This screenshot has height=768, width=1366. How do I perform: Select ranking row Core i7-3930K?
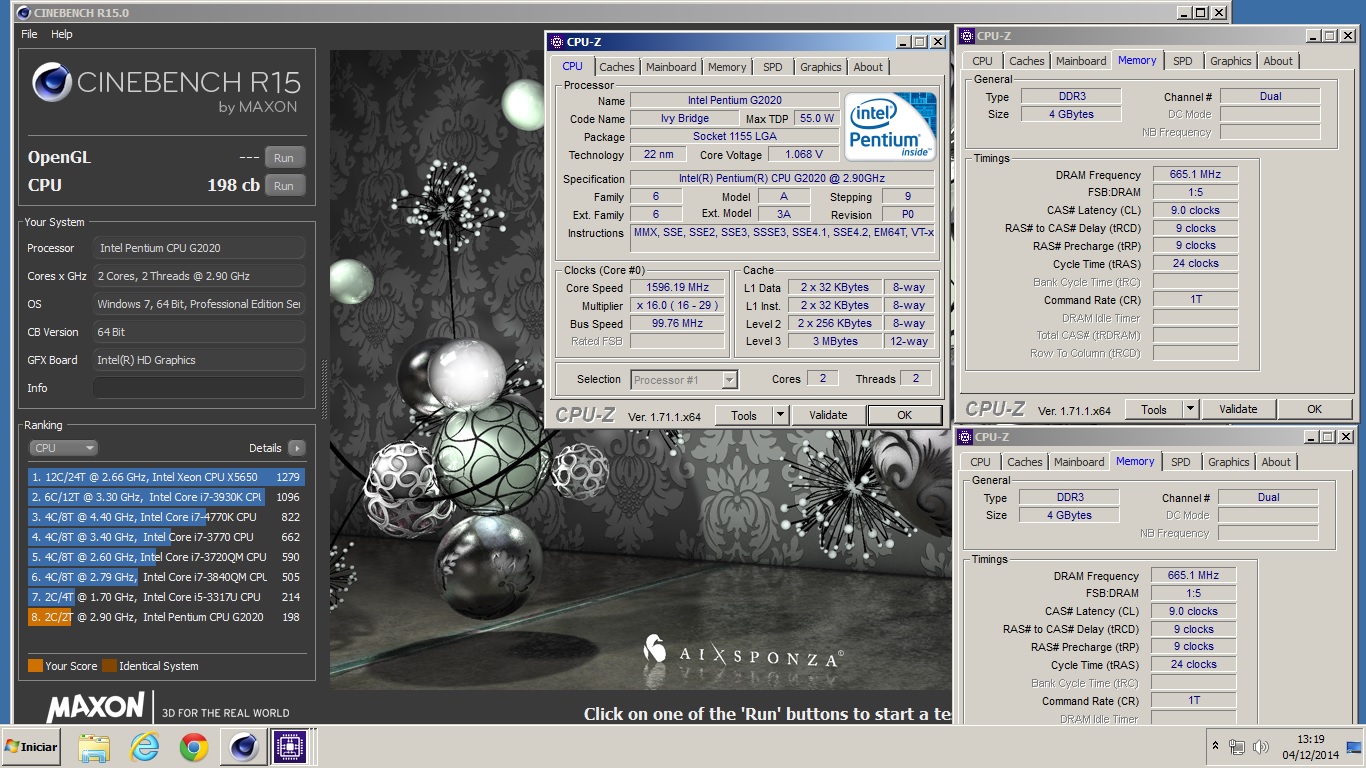[166, 497]
